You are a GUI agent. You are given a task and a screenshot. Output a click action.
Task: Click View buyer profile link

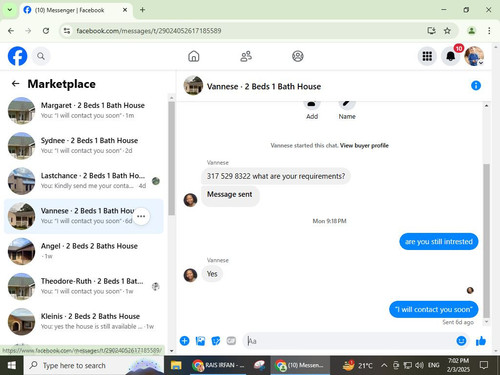(364, 145)
